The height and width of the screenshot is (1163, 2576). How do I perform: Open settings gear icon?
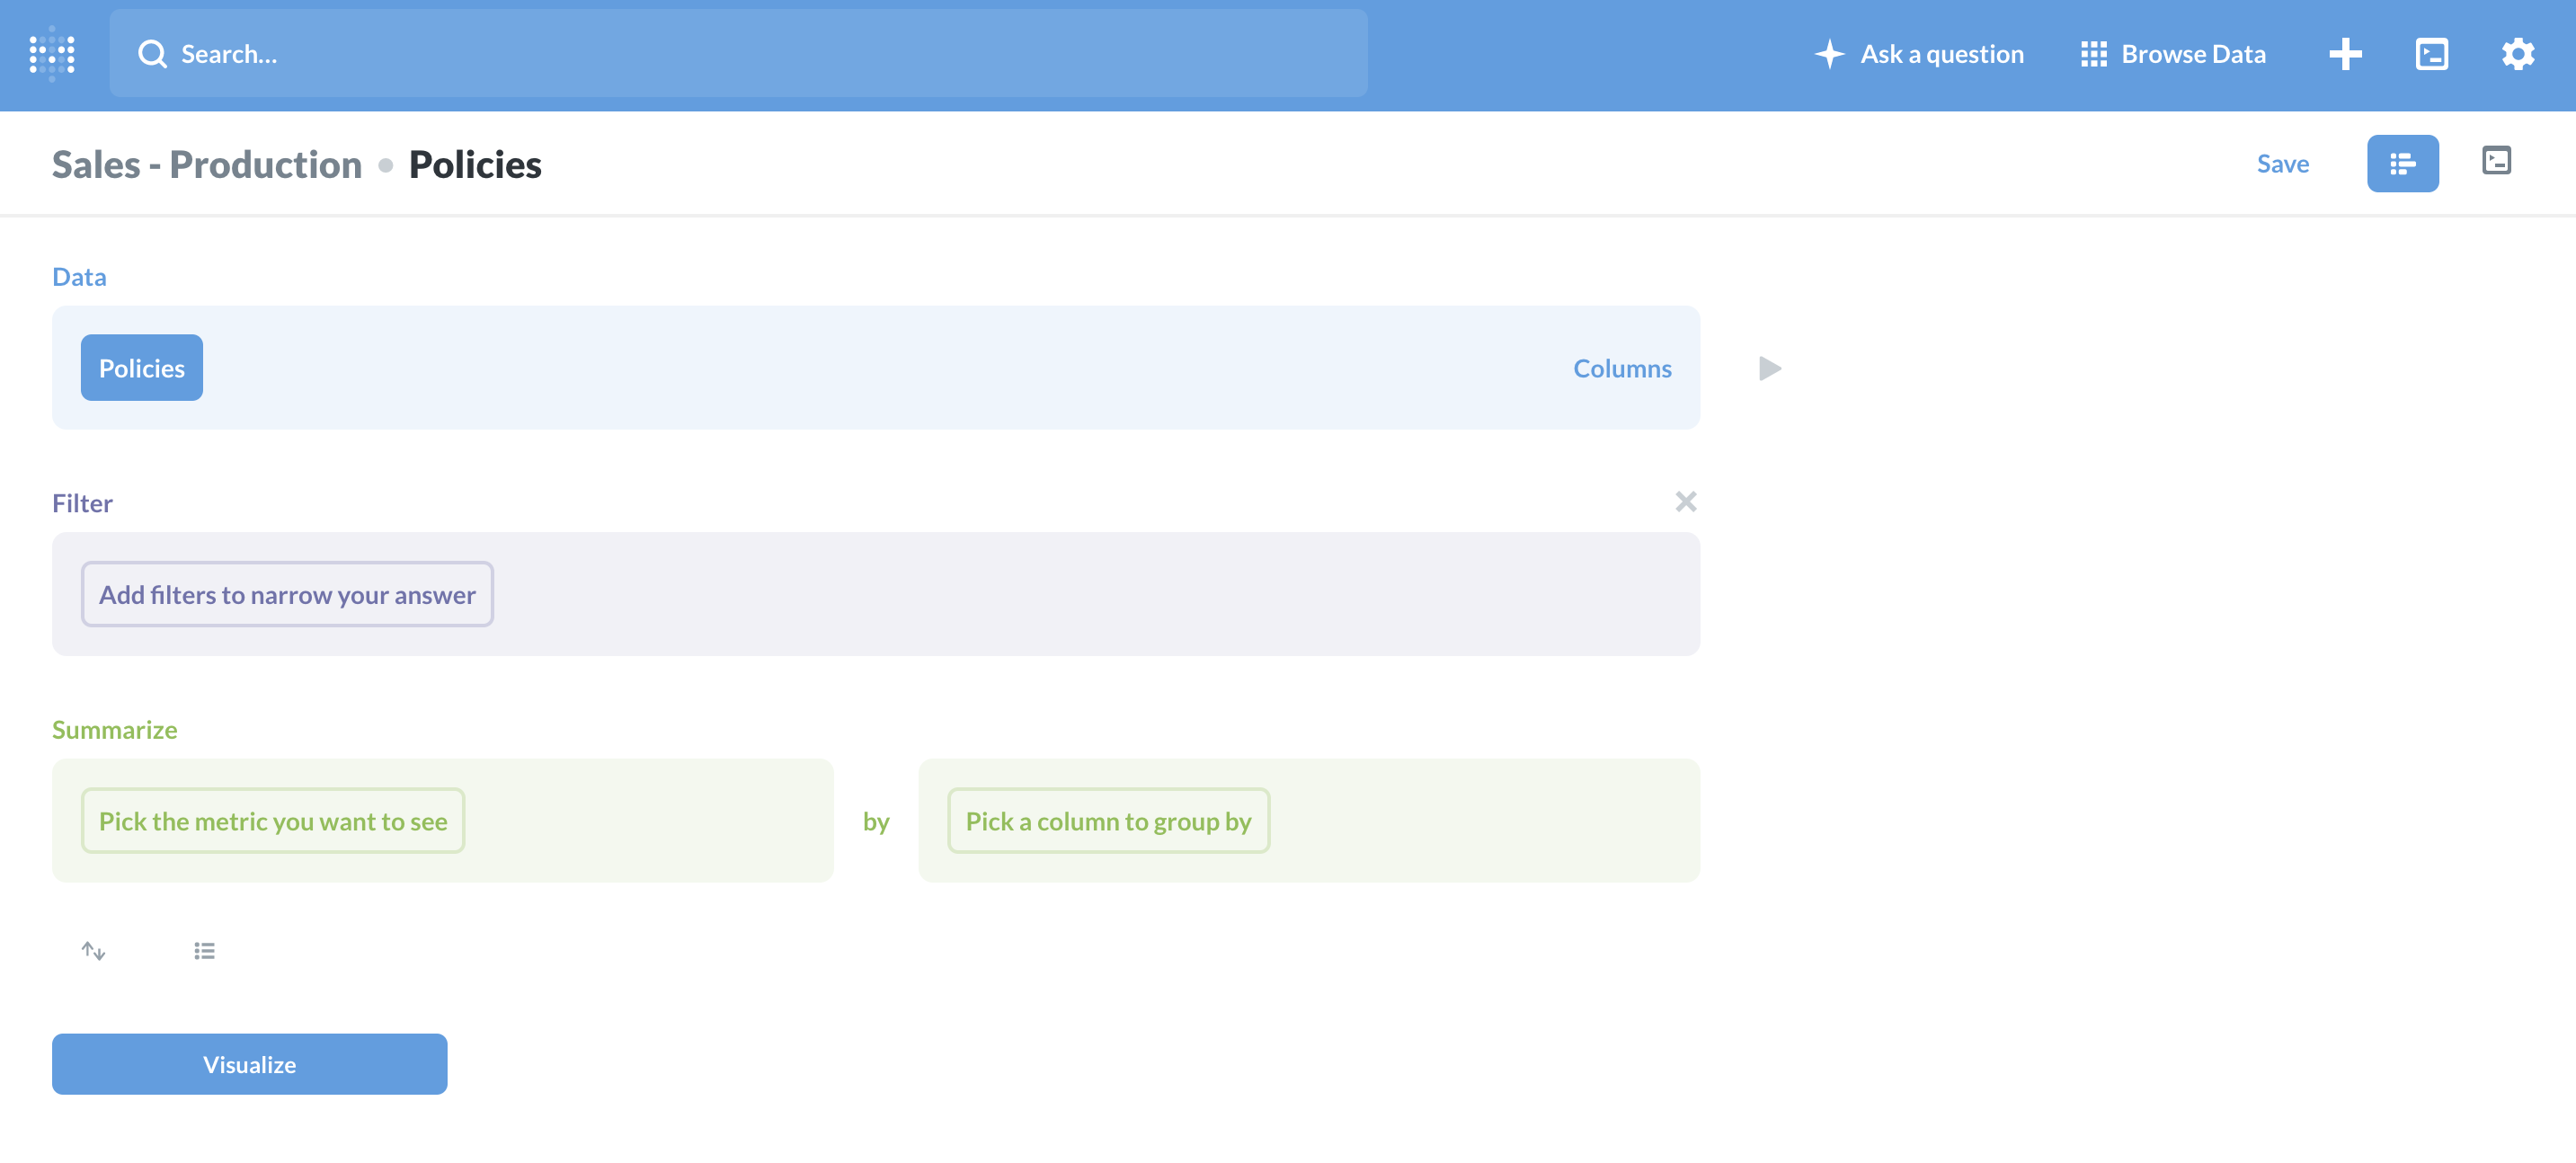click(x=2518, y=54)
